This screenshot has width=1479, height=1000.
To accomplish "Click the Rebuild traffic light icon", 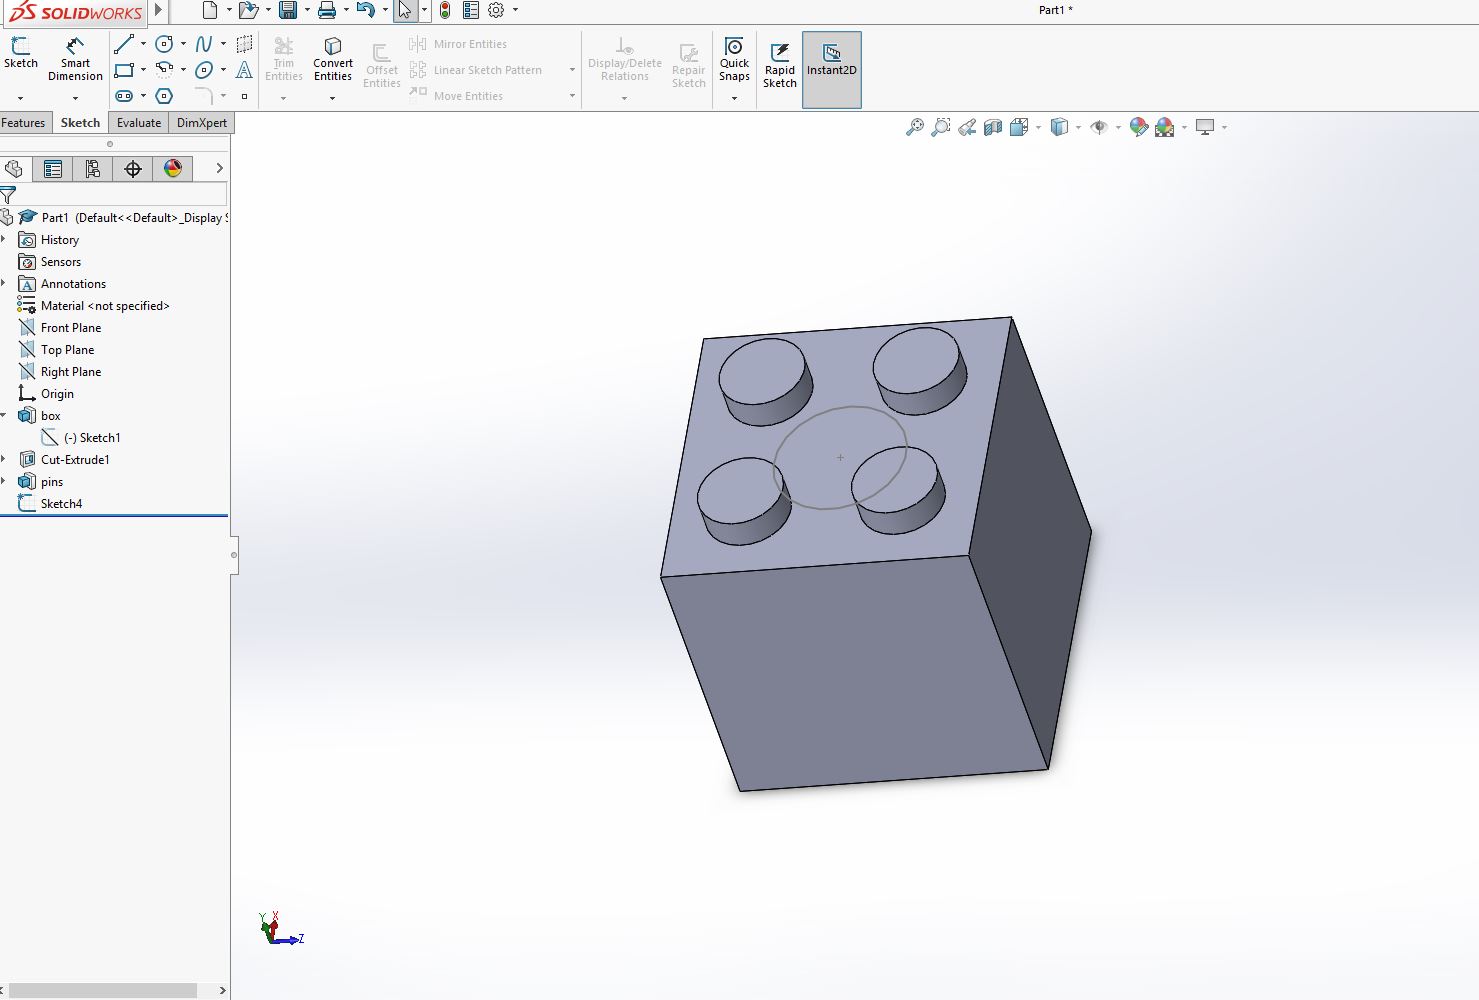I will point(445,10).
